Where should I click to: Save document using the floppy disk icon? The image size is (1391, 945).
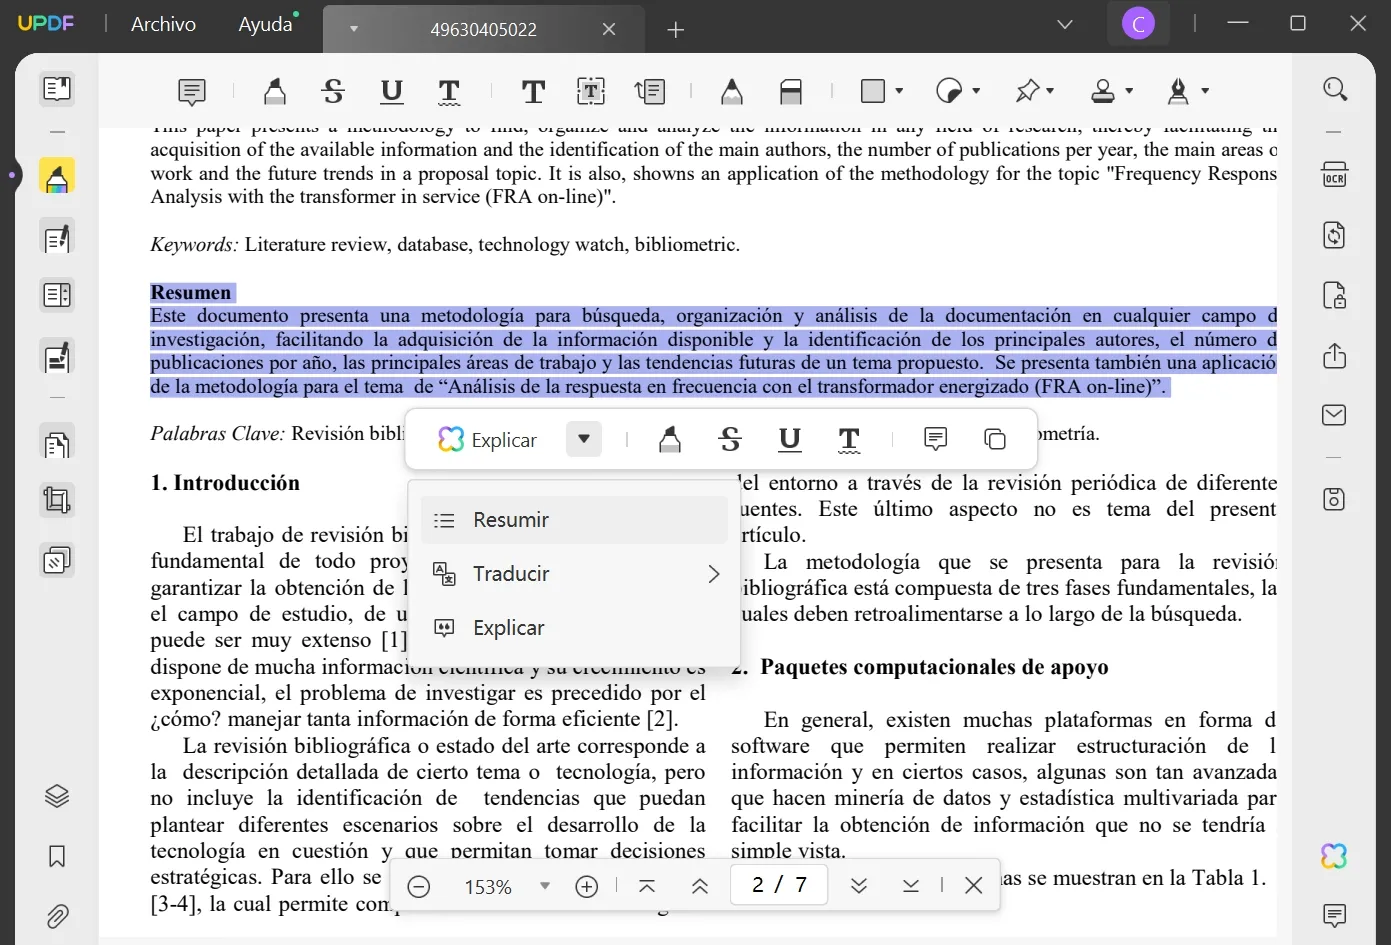coord(1334,499)
